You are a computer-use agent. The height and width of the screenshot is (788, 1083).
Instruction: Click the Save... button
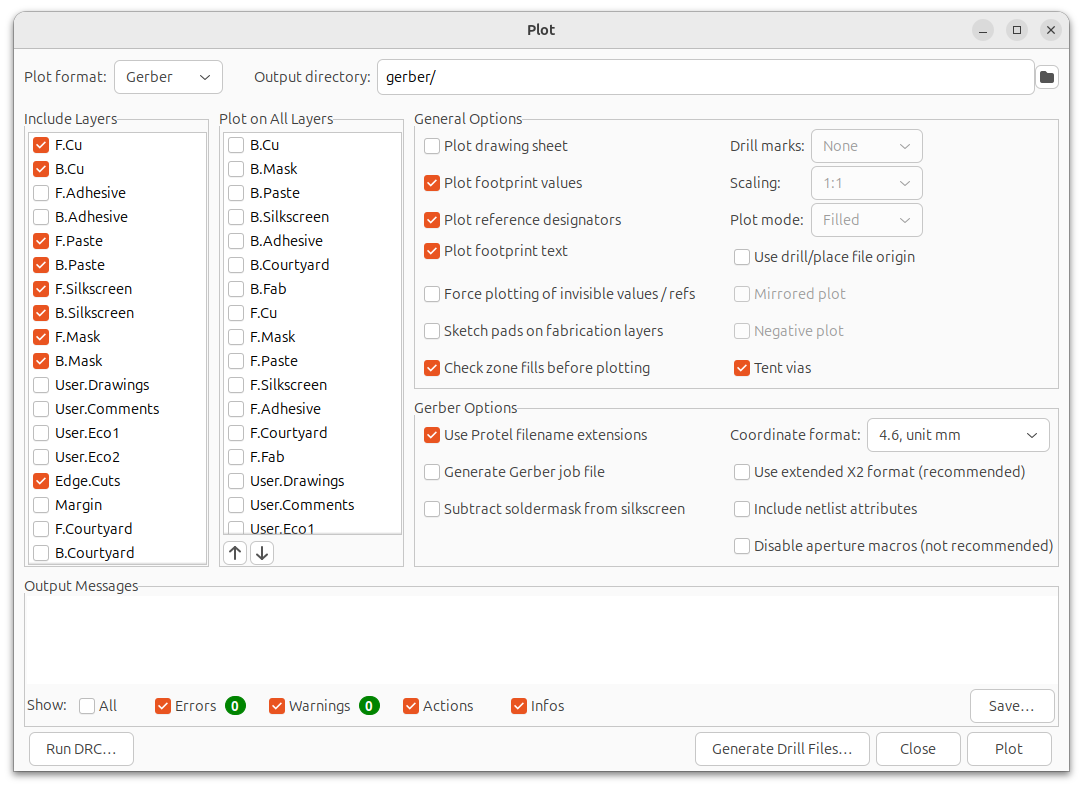[1011, 706]
